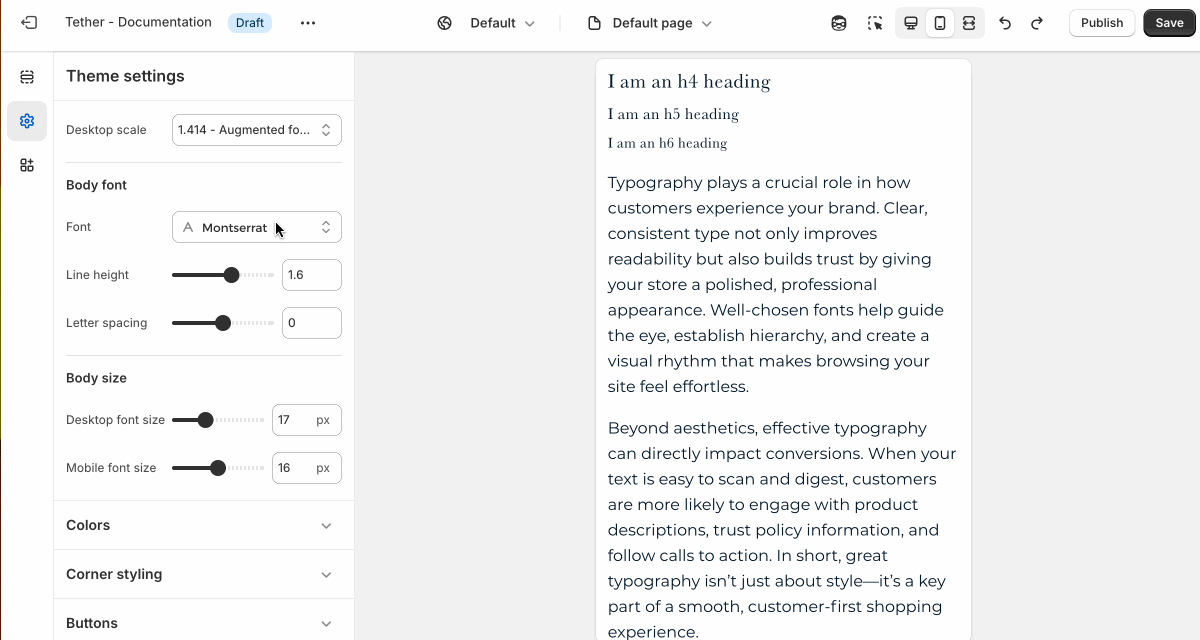Switch to mobile preview view
The image size is (1200, 640).
point(940,23)
